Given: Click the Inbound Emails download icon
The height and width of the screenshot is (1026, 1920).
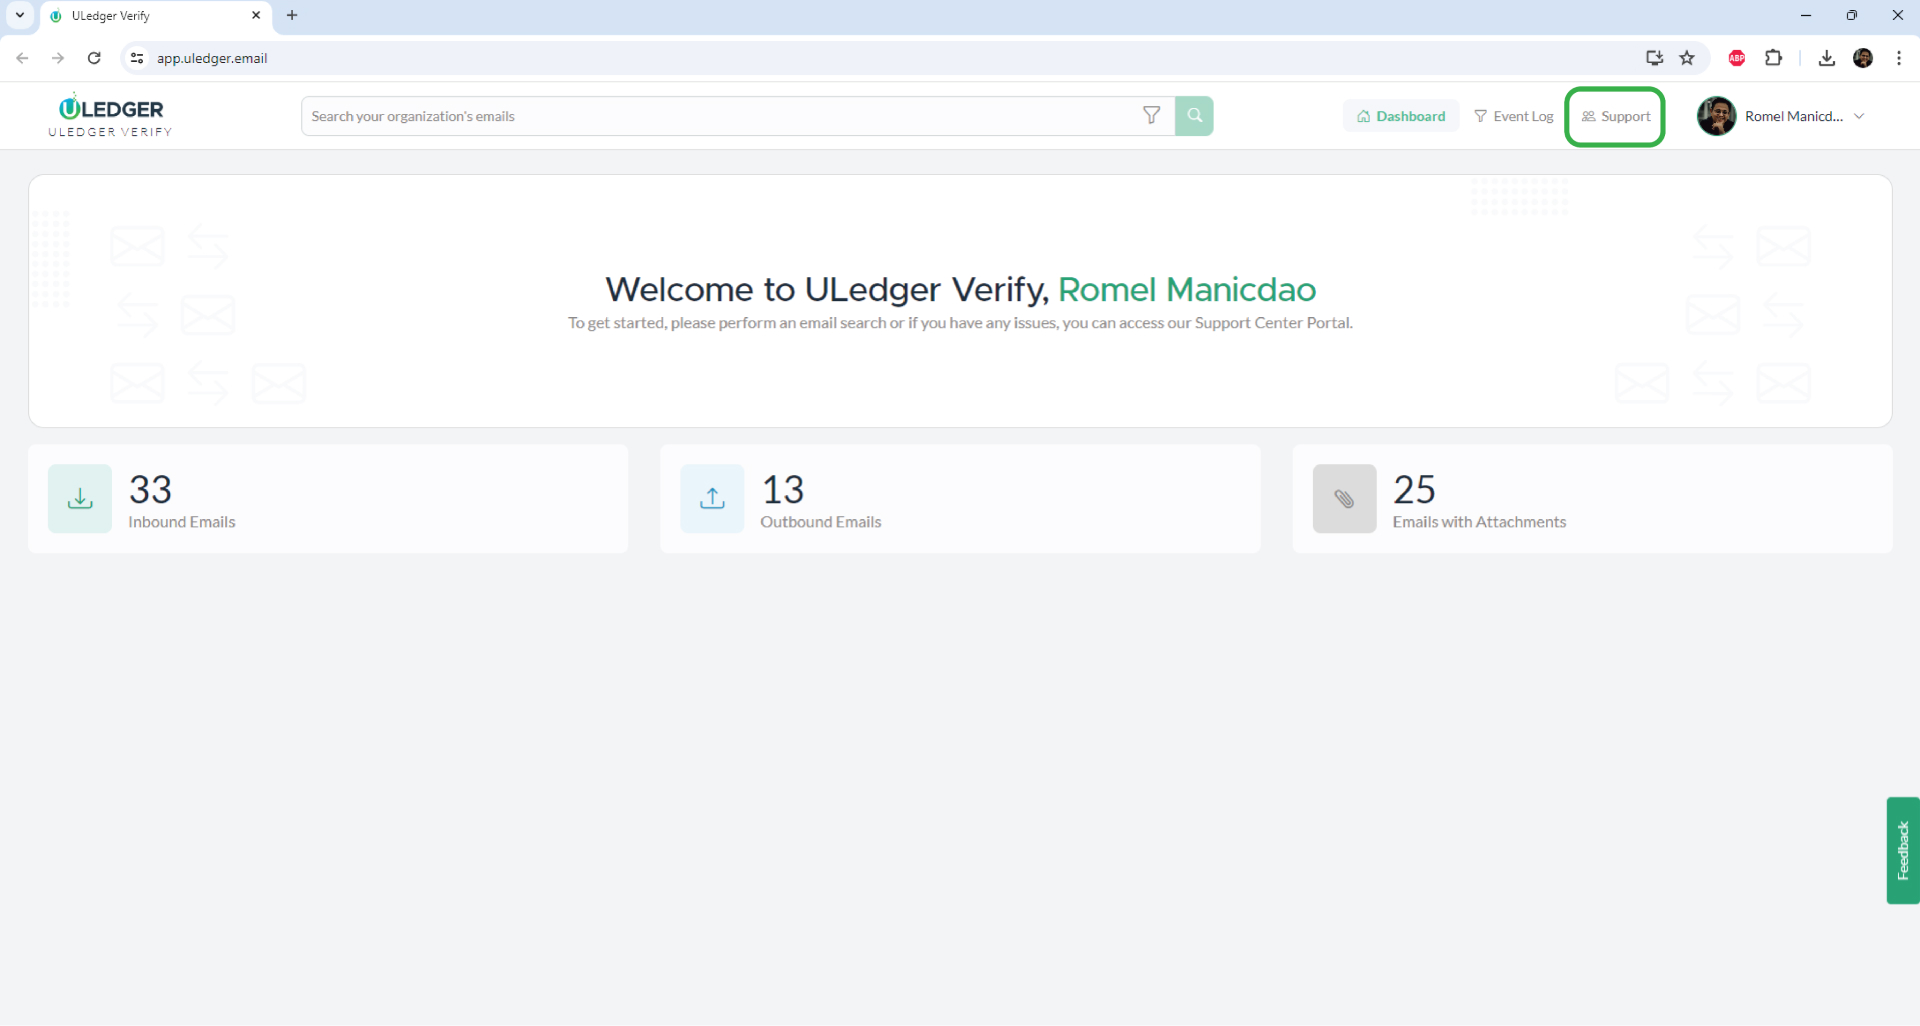Looking at the screenshot, I should (80, 498).
